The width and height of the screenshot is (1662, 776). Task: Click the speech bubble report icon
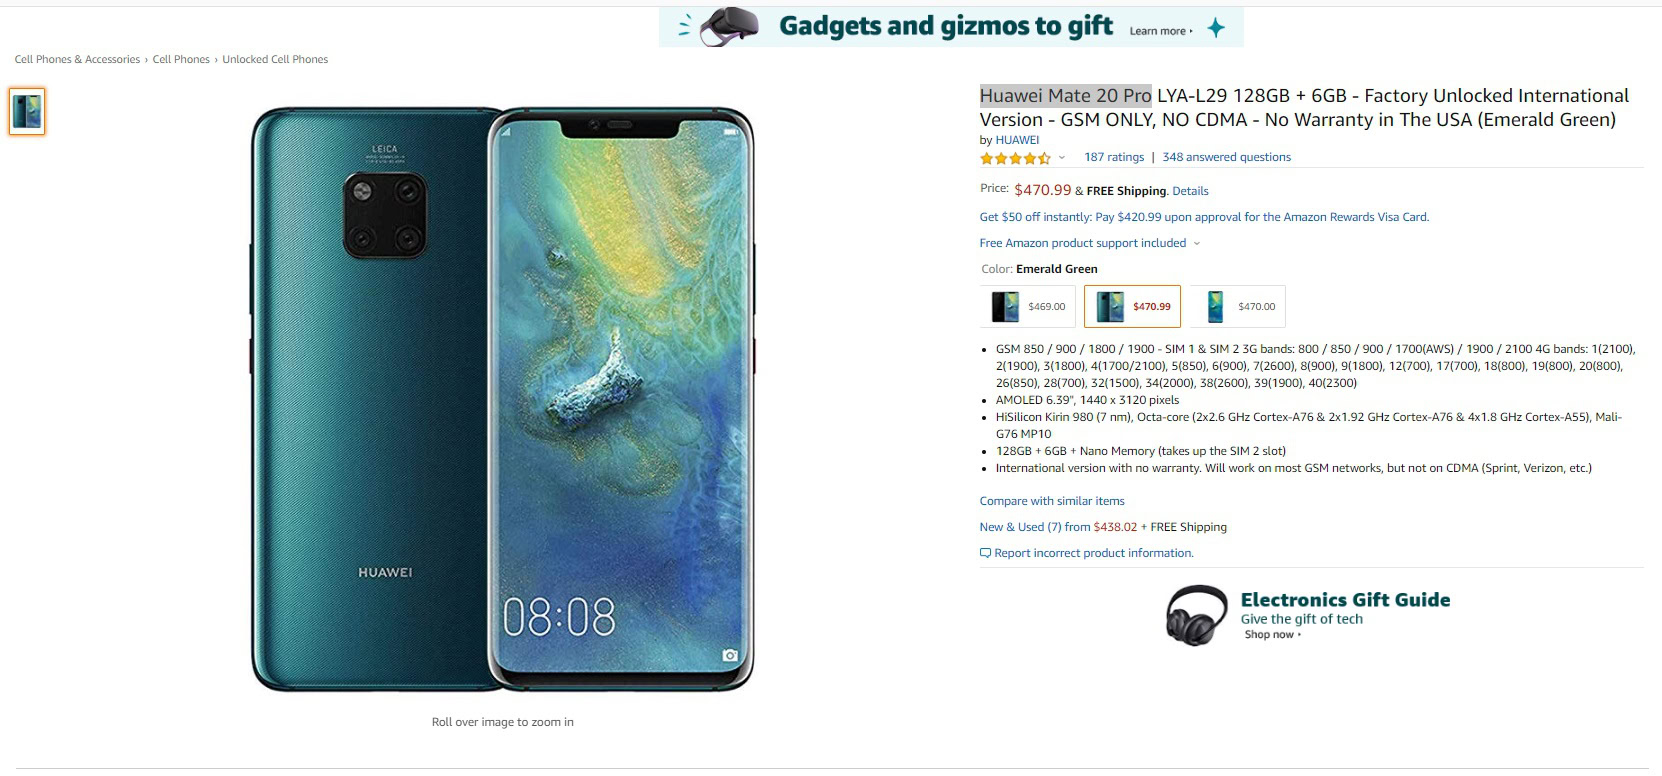(x=985, y=553)
